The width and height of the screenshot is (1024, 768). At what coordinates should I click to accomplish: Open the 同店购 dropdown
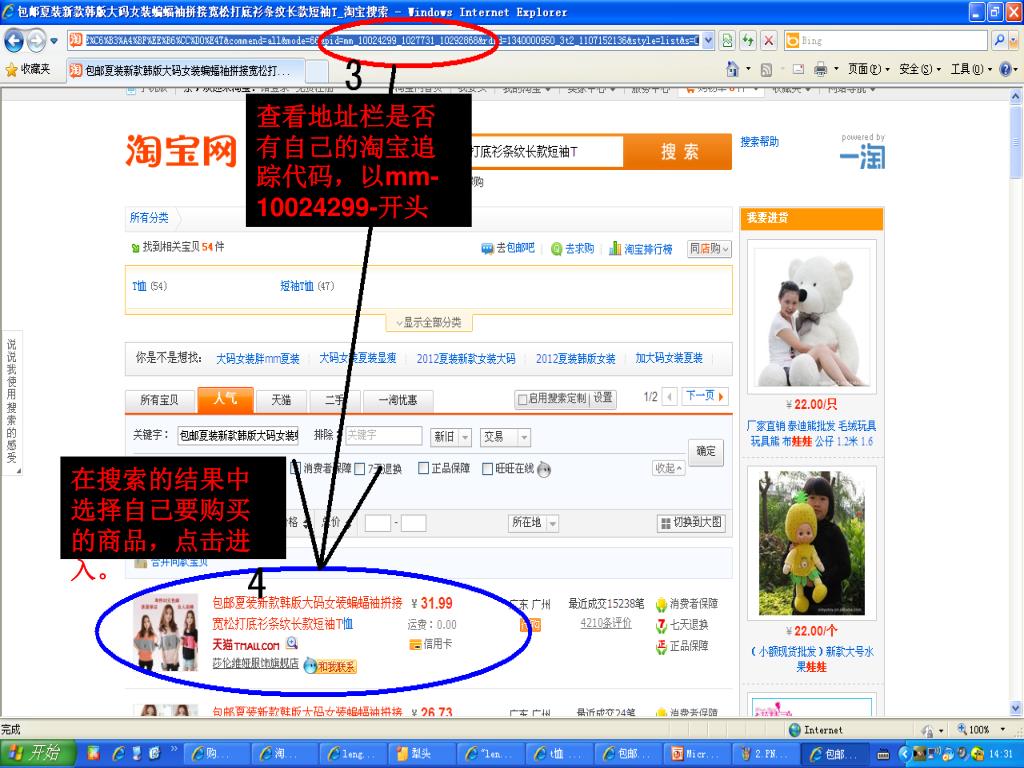coord(709,249)
